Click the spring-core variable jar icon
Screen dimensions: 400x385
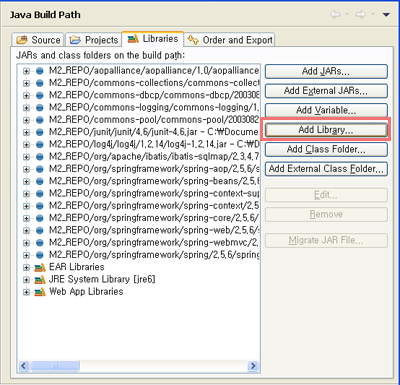(x=40, y=218)
